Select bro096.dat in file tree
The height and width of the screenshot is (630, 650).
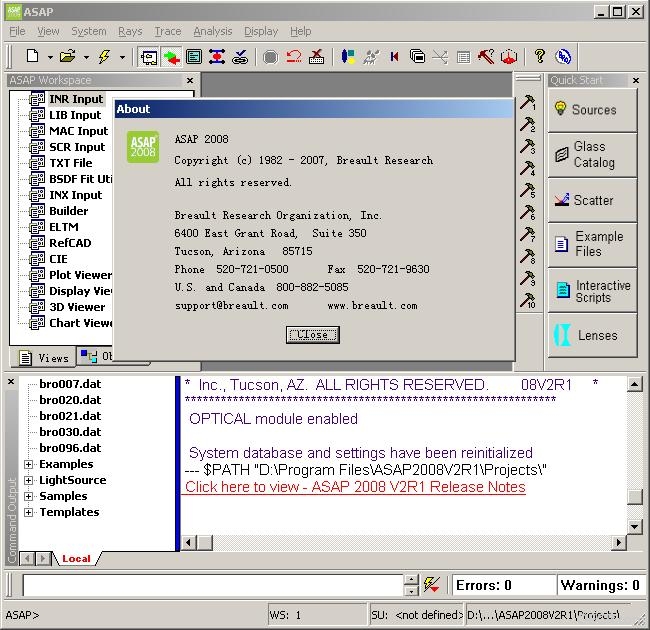tap(70, 448)
